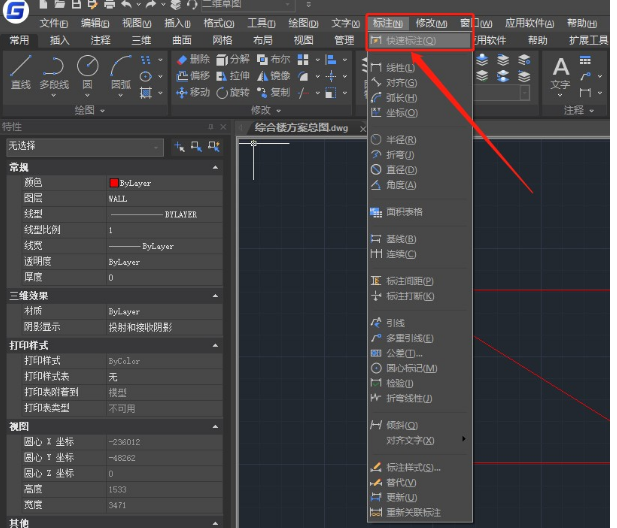
Task: Choose 折弯线性(J) jogged linear
Action: coord(419,398)
